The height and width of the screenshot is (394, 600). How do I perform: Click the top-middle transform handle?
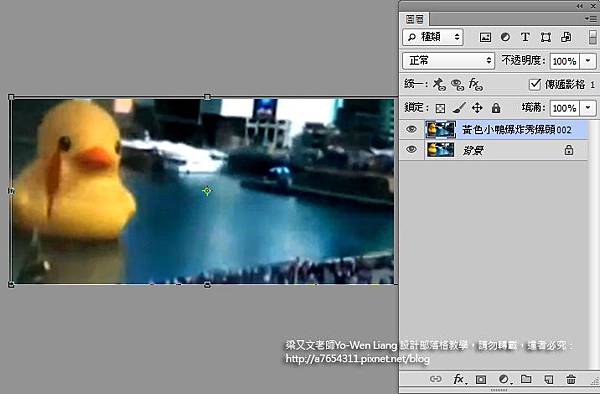click(207, 97)
